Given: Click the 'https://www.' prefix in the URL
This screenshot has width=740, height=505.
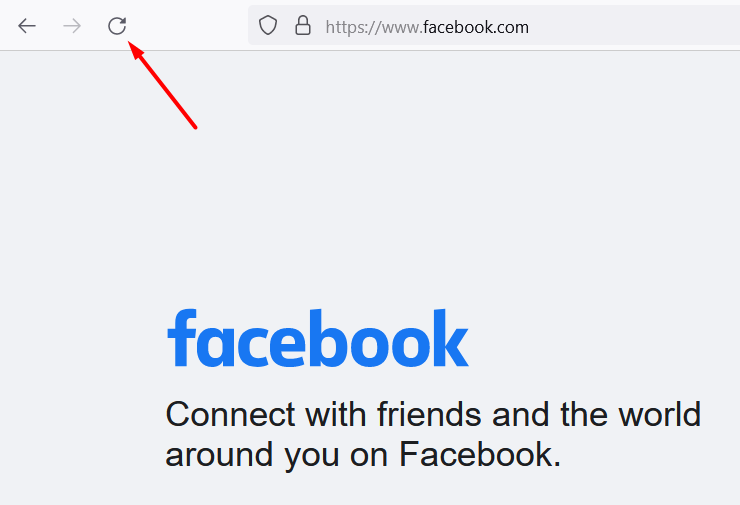Looking at the screenshot, I should coord(374,27).
